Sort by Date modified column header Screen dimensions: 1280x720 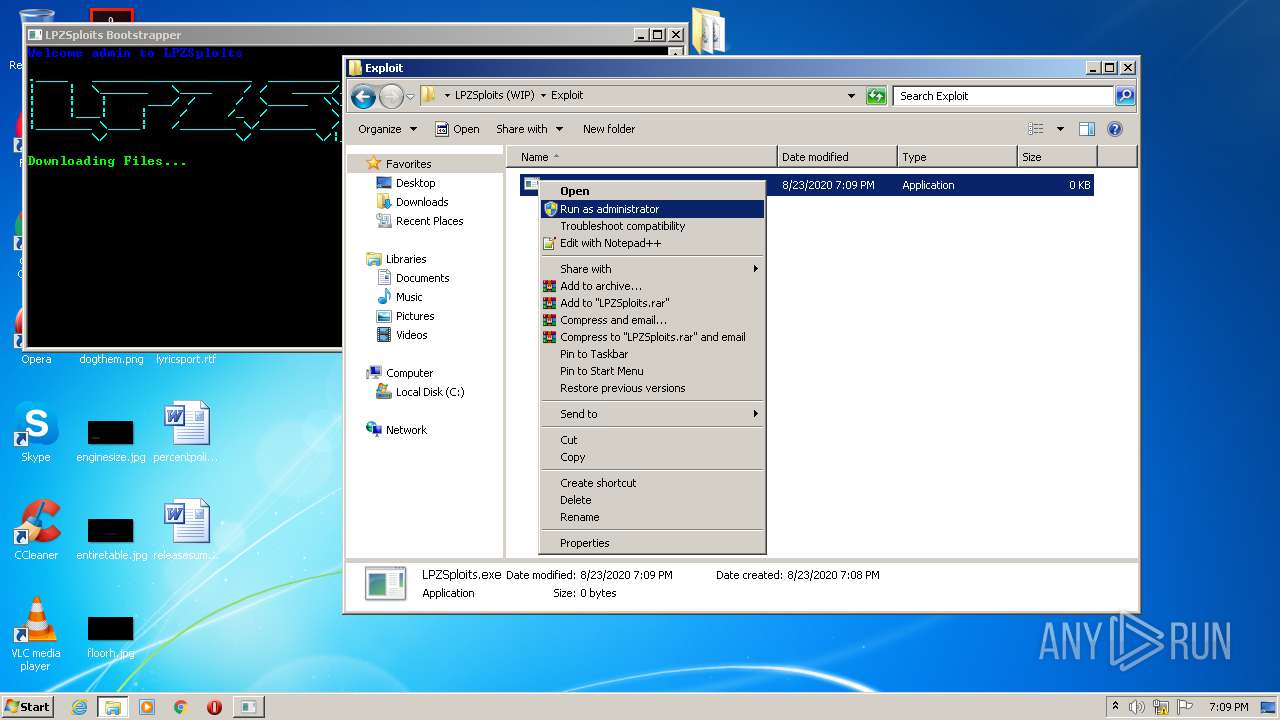pos(837,157)
